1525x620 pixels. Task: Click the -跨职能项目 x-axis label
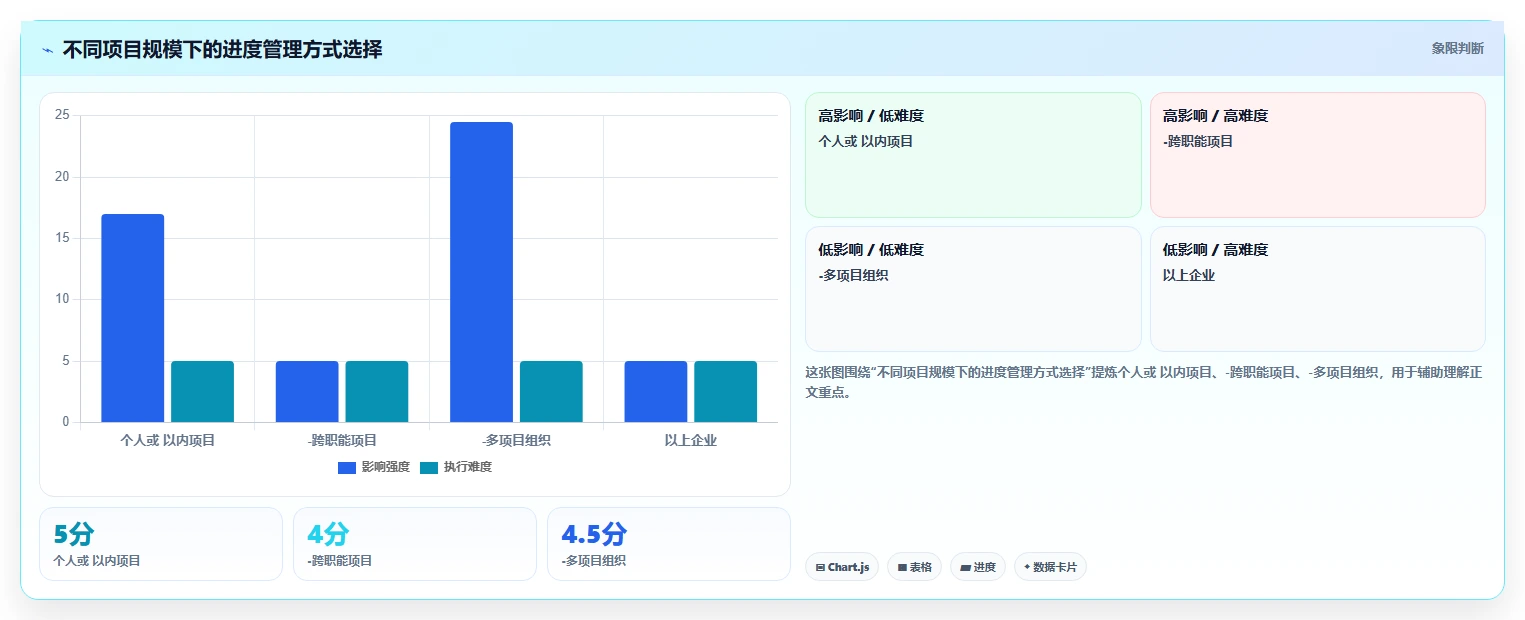pyautogui.click(x=342, y=440)
